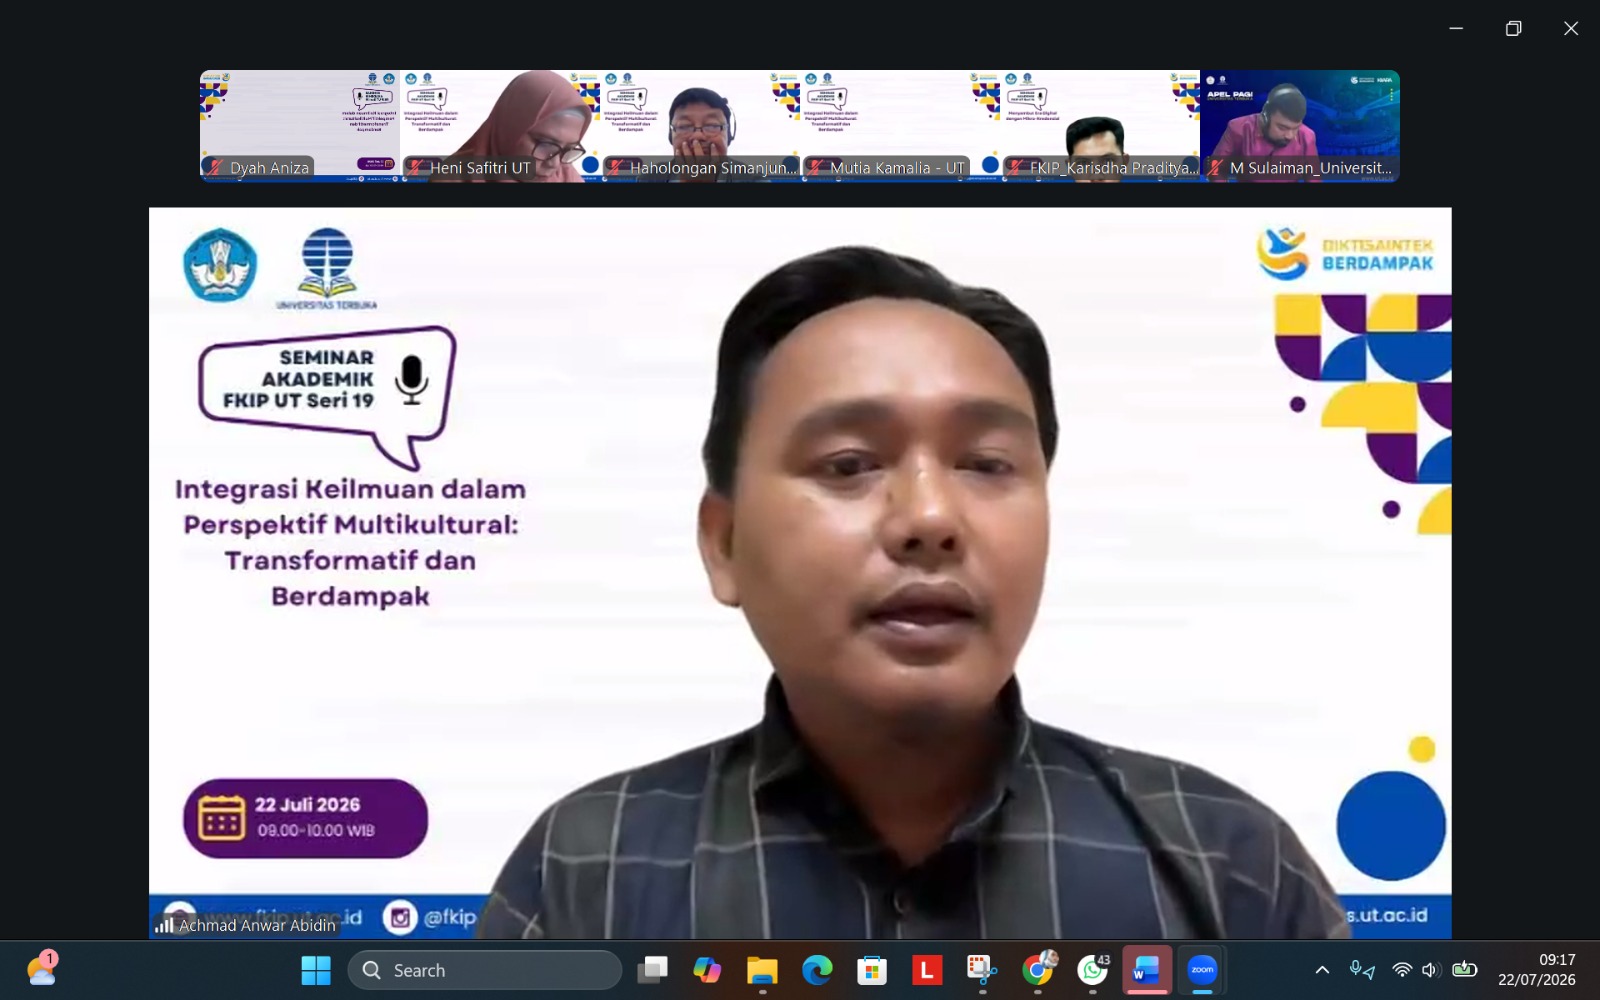Open Task View on the taskbar
The width and height of the screenshot is (1600, 1000).
coord(652,970)
